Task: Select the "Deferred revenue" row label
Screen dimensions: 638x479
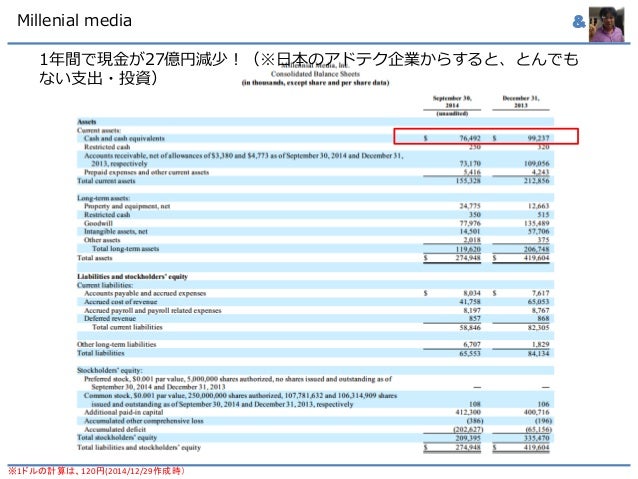Action: tap(110, 319)
